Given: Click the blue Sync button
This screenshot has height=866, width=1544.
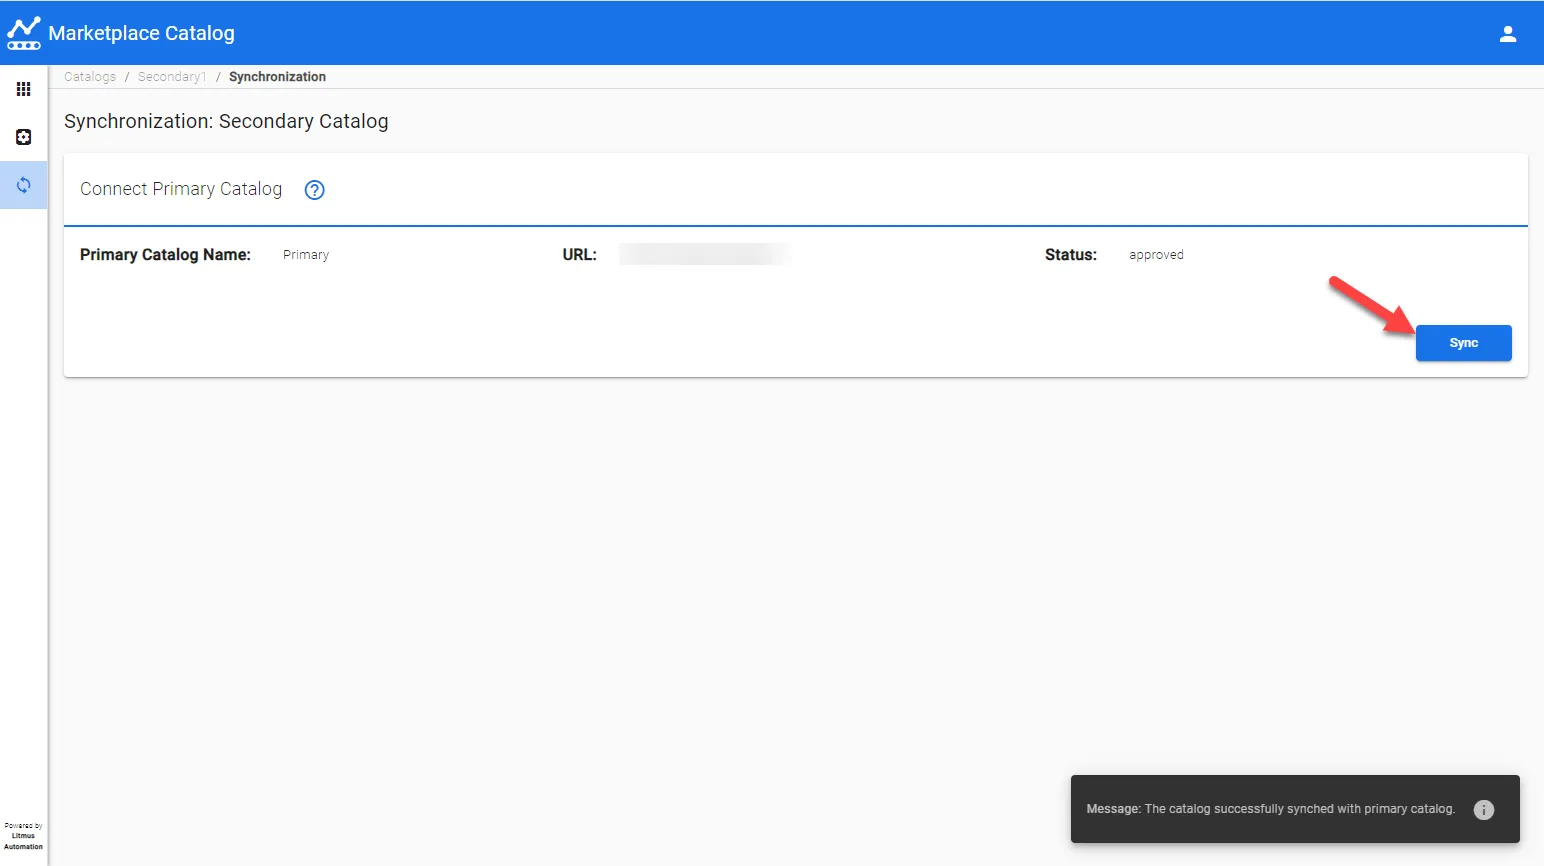Looking at the screenshot, I should [x=1464, y=343].
